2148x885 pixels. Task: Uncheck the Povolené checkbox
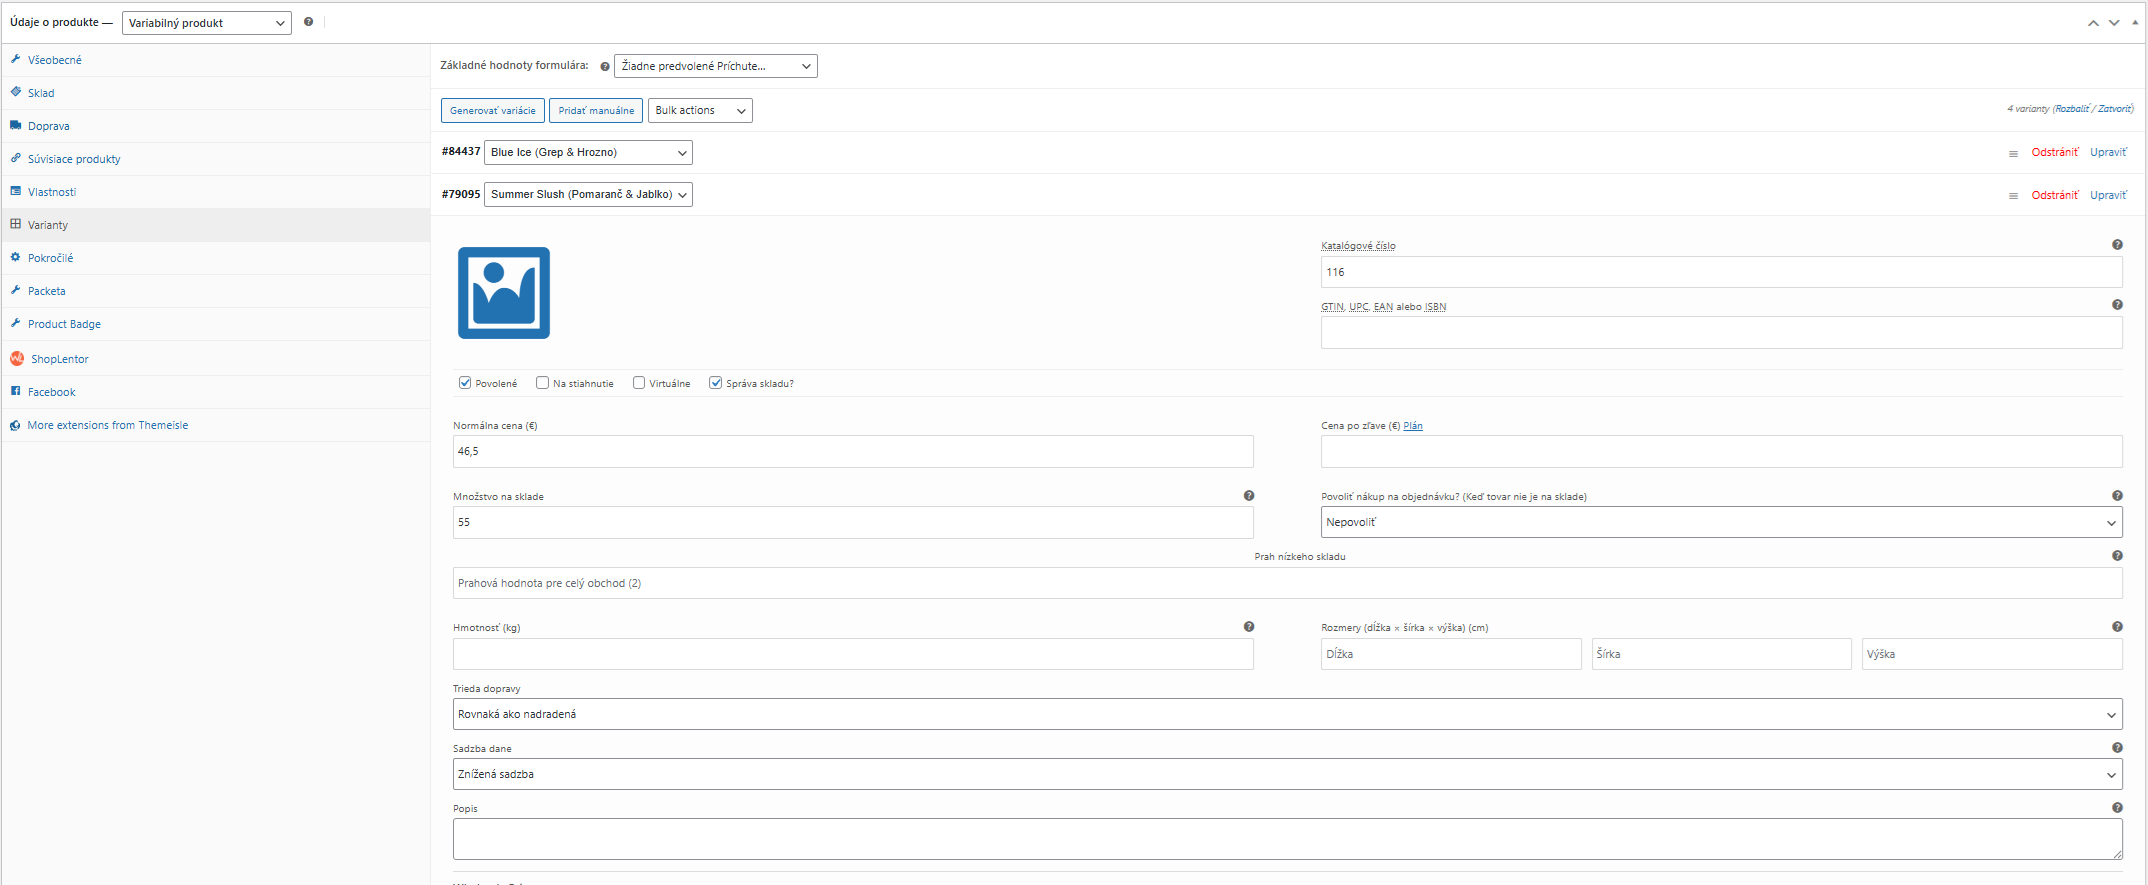click(465, 383)
